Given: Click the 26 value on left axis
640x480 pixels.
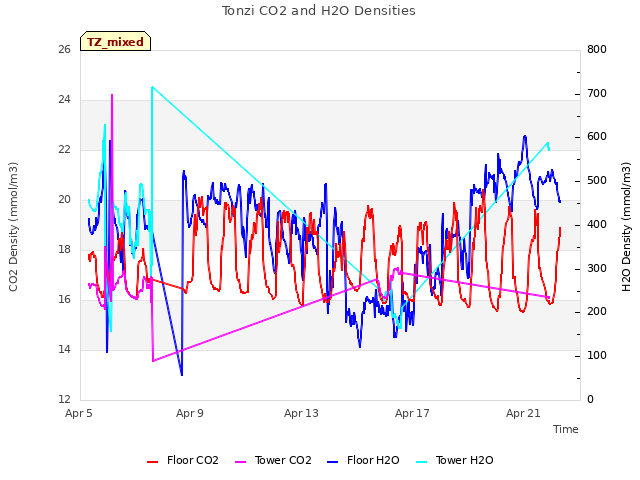Looking at the screenshot, I should tap(64, 50).
